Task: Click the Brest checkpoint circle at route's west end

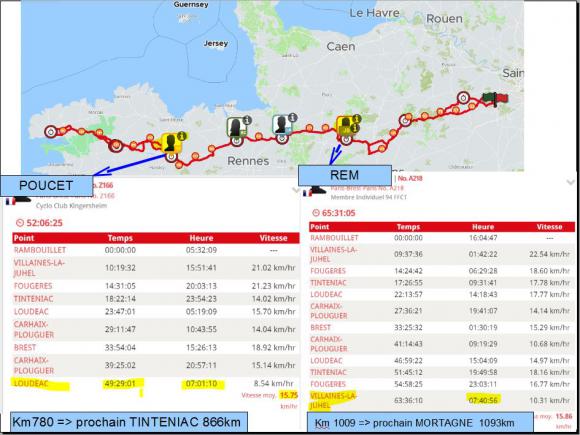Action: (x=51, y=131)
